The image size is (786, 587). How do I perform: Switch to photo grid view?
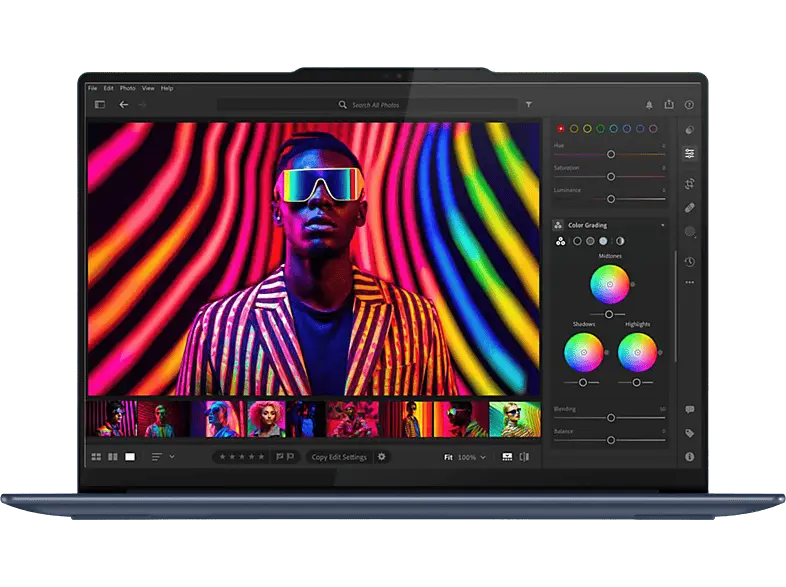point(97,457)
